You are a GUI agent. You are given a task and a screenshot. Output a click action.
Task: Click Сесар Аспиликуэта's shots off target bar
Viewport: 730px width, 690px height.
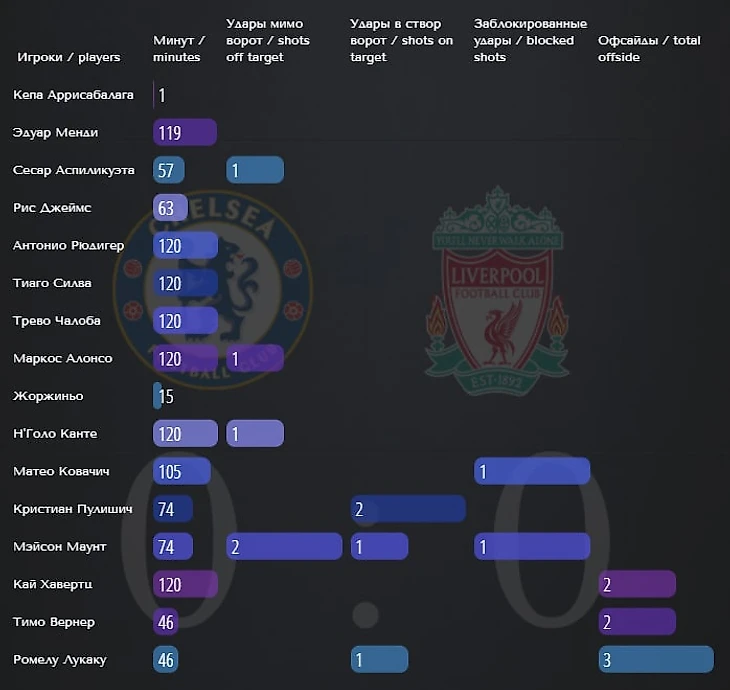pos(255,170)
